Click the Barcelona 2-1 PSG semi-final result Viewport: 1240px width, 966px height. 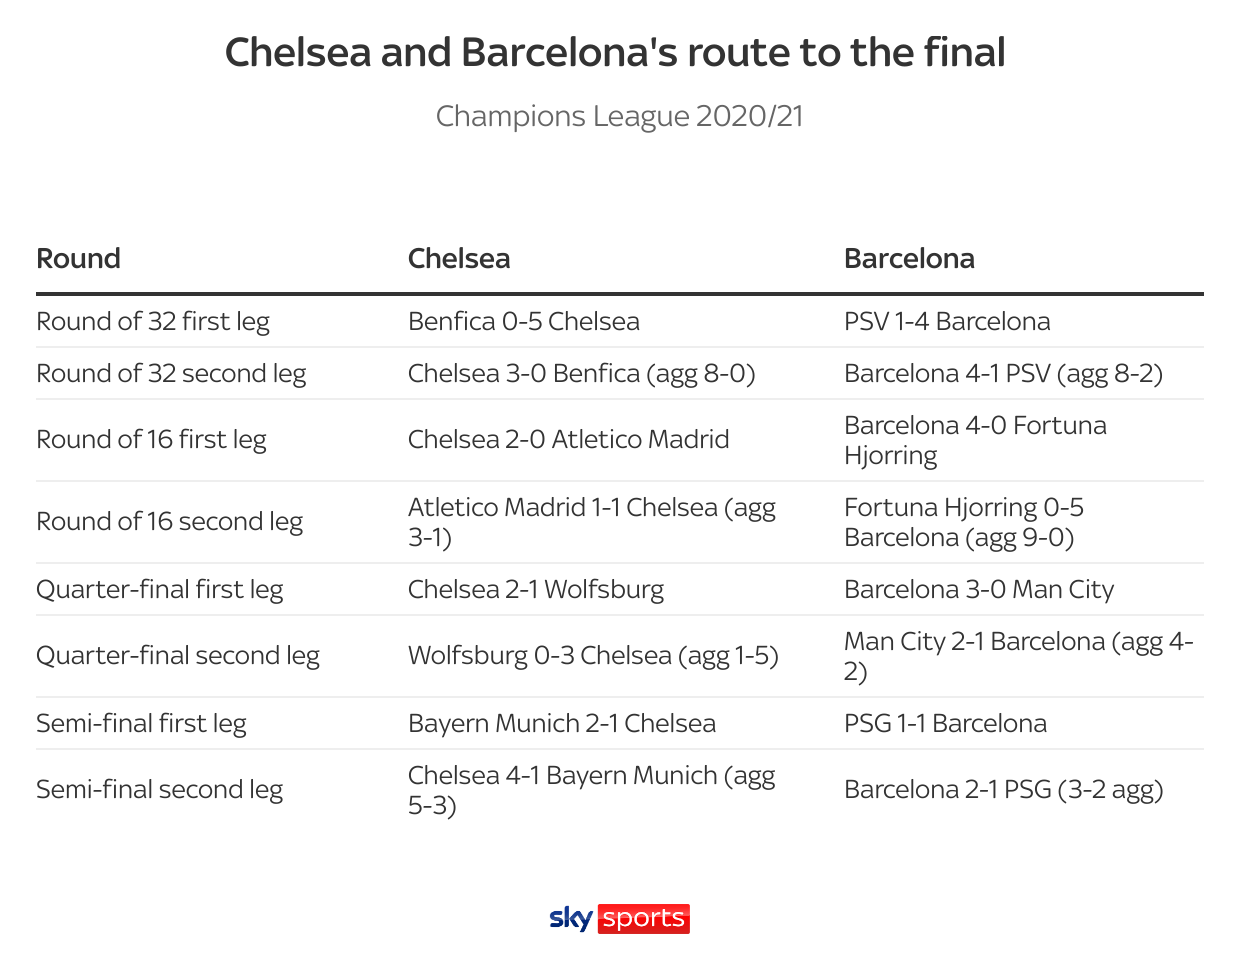click(x=1004, y=789)
